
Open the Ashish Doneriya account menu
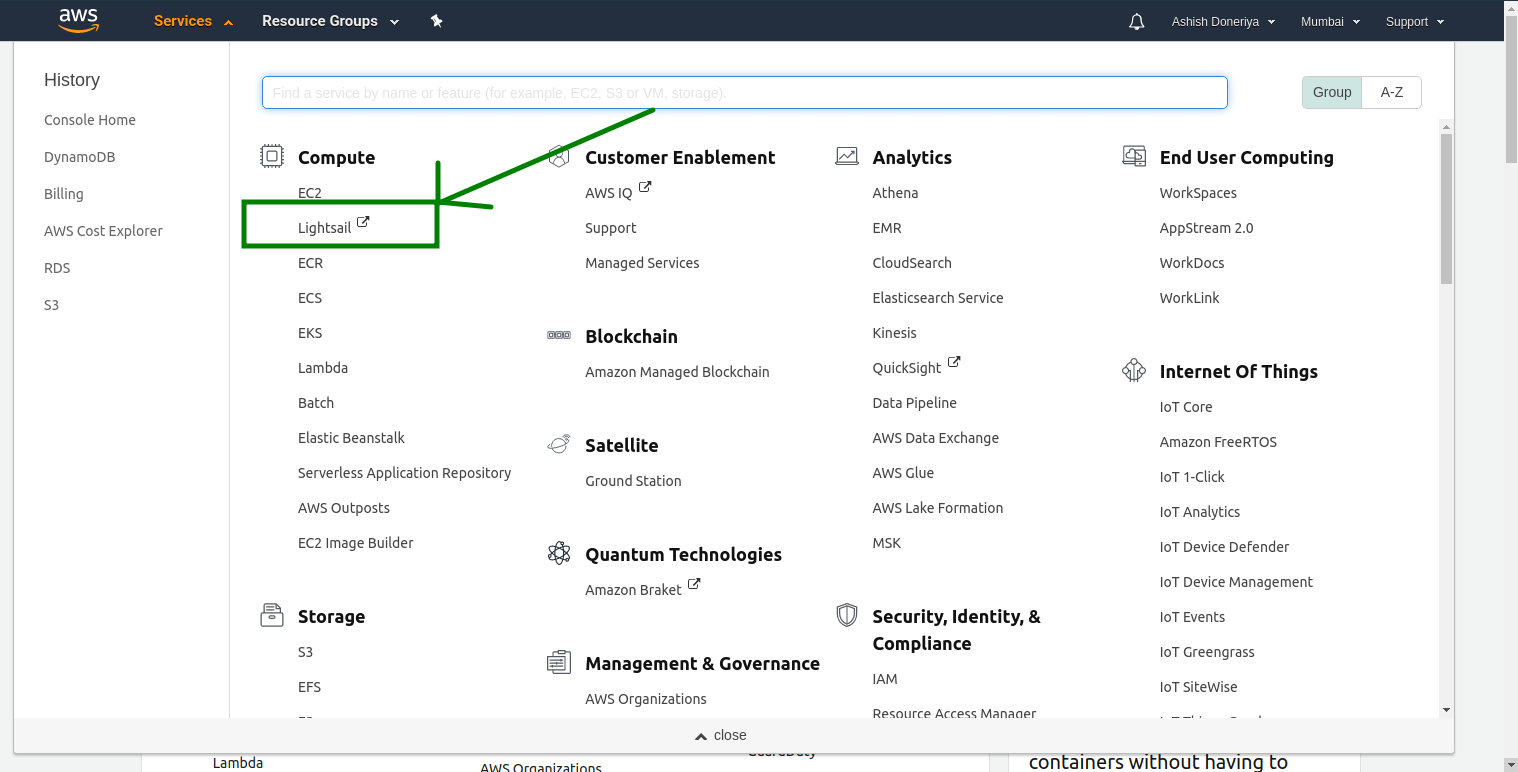tap(1223, 22)
